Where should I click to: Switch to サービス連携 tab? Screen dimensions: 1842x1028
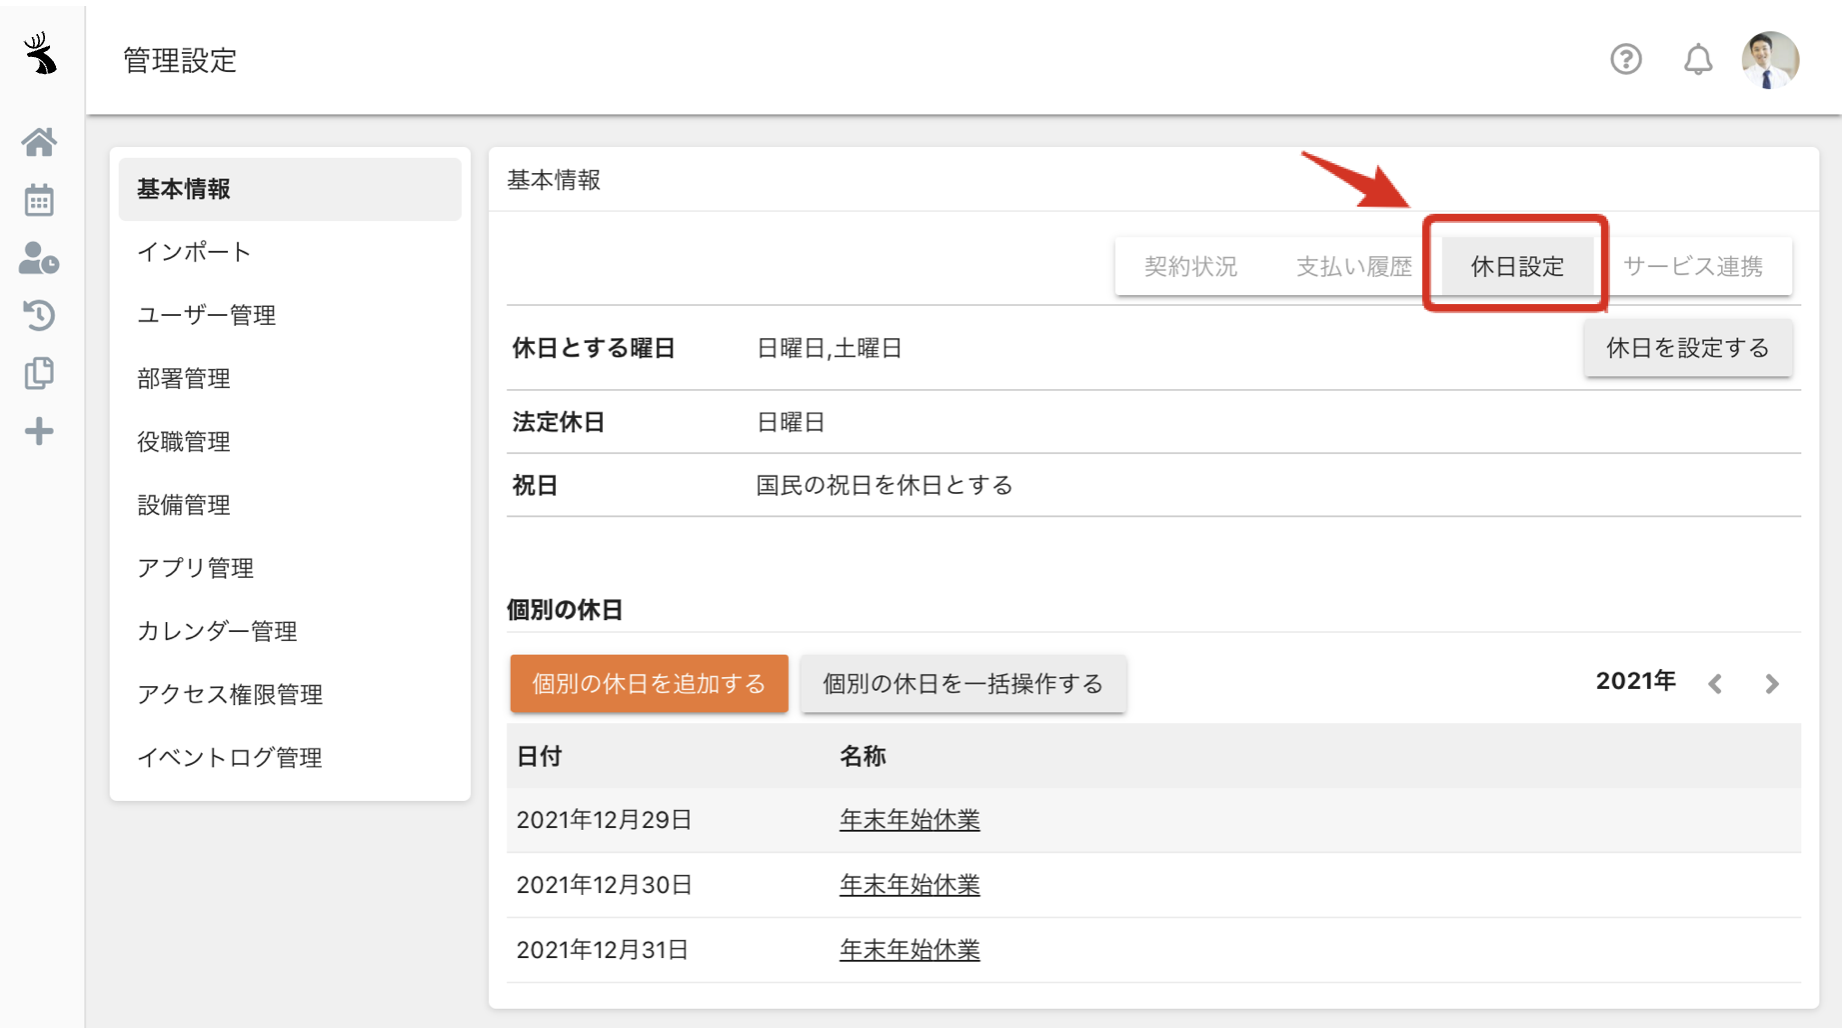tap(1692, 267)
